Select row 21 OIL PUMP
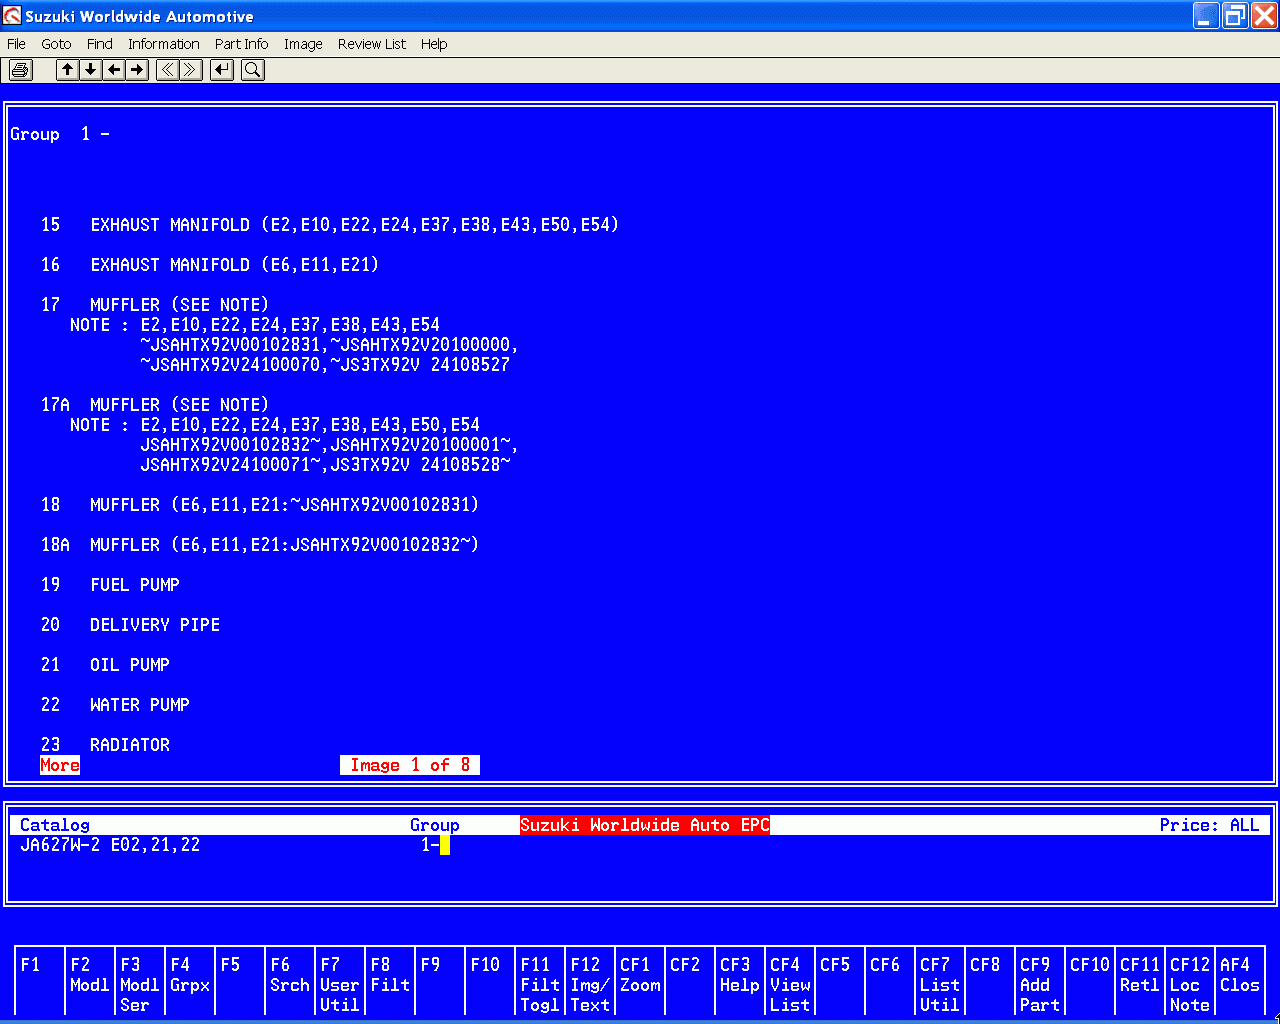Screen dimensions: 1280x1024 (105, 665)
